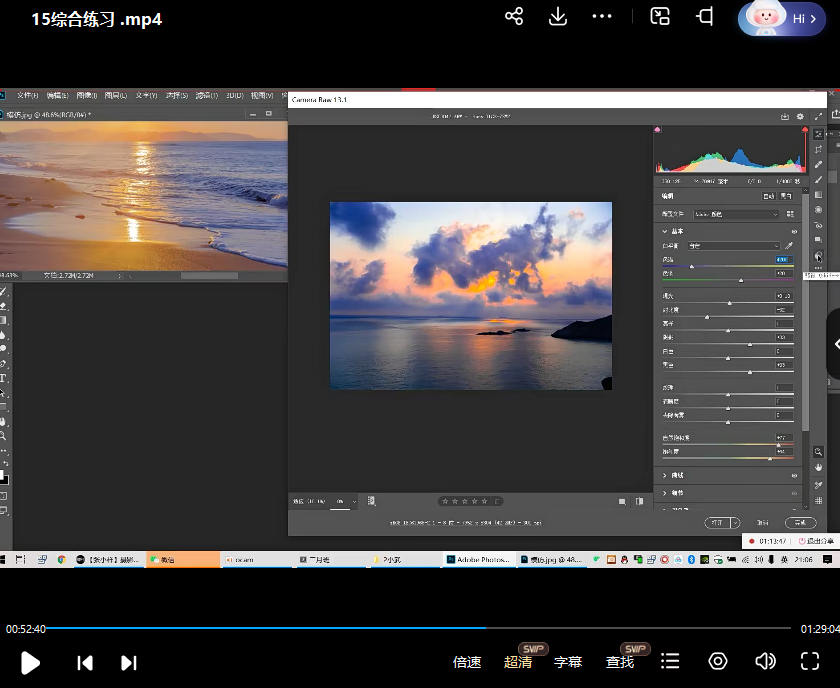Open the more options ellipsis menu
Viewport: 840px width, 688px height.
tap(601, 17)
